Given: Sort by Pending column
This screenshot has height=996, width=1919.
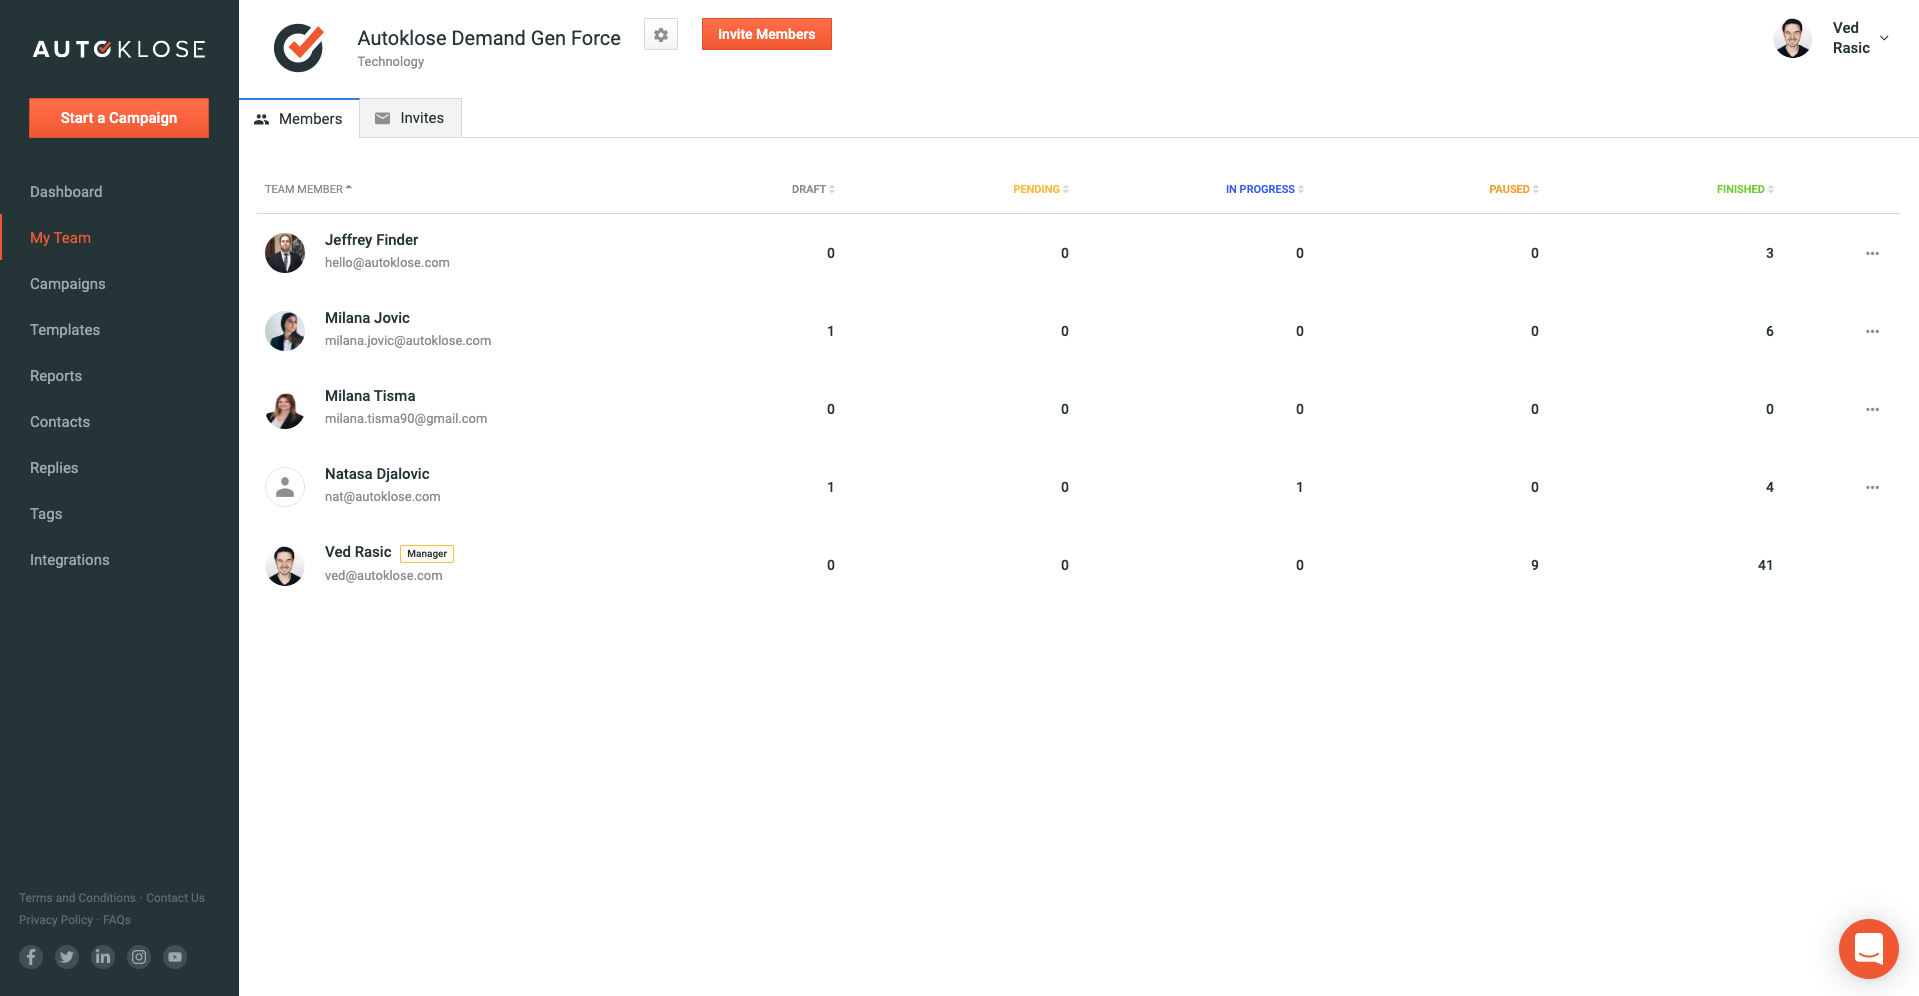Looking at the screenshot, I should click(1041, 189).
